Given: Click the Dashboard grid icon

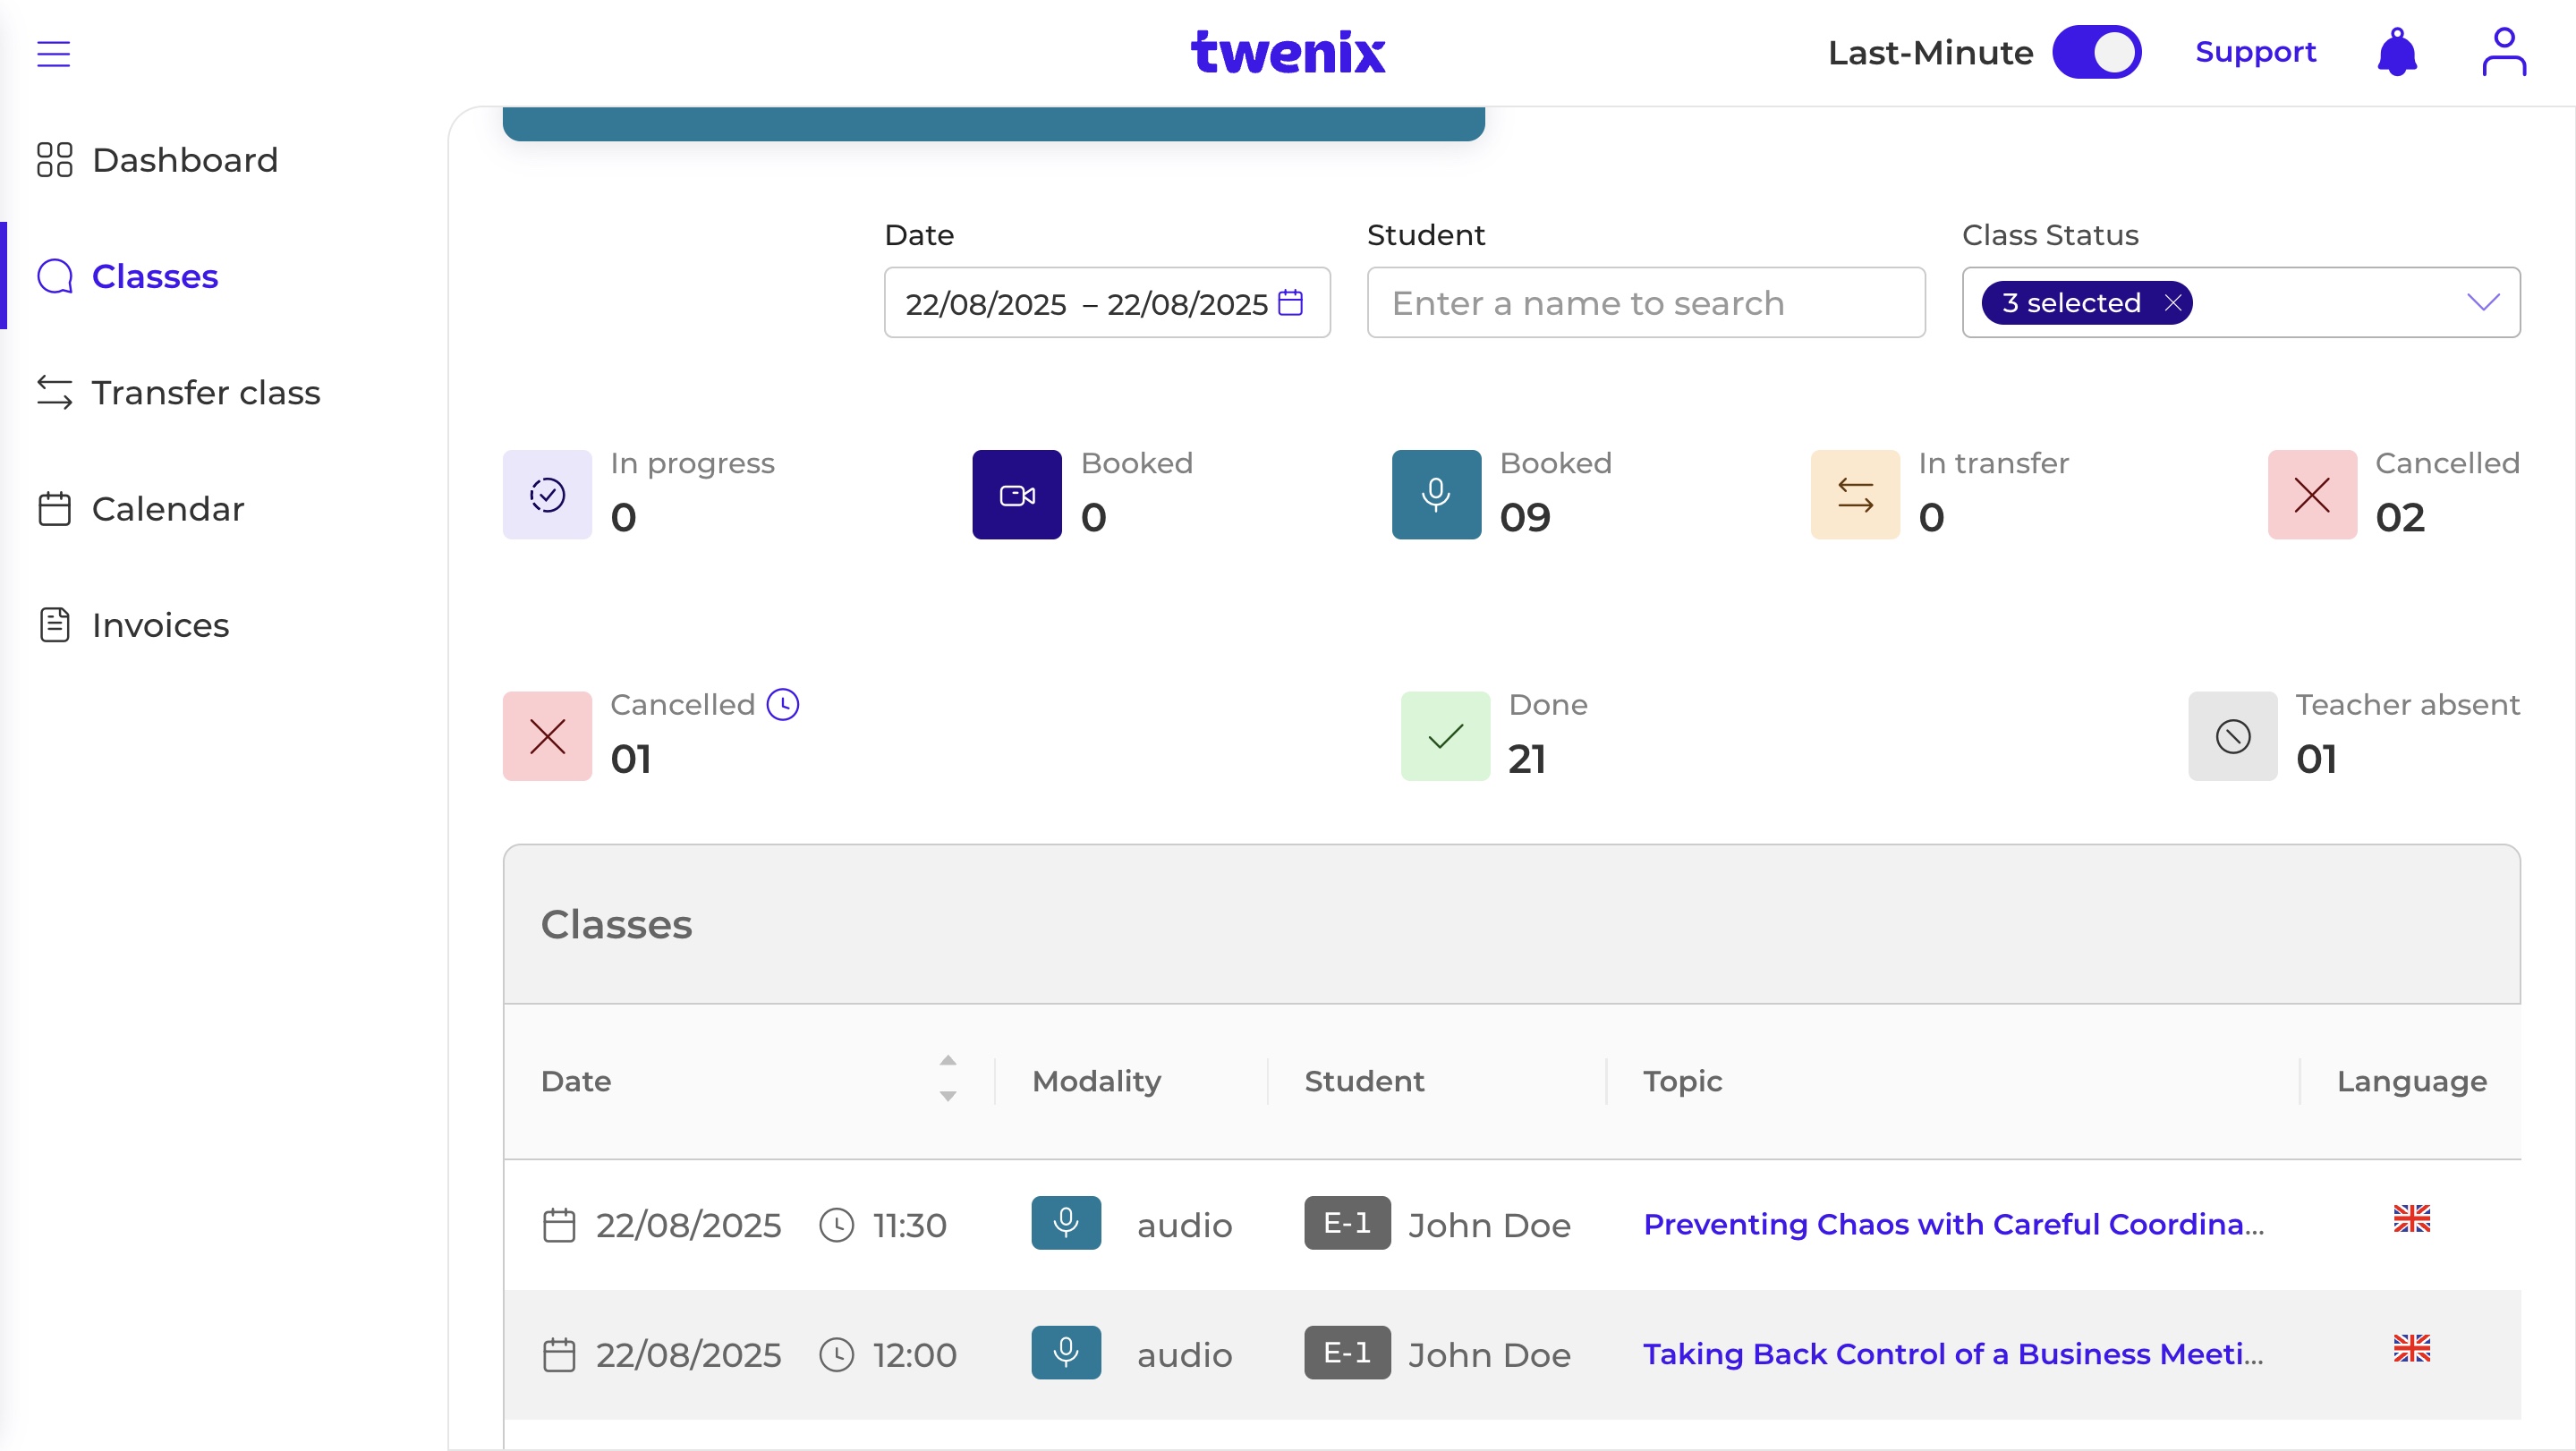Looking at the screenshot, I should (54, 160).
